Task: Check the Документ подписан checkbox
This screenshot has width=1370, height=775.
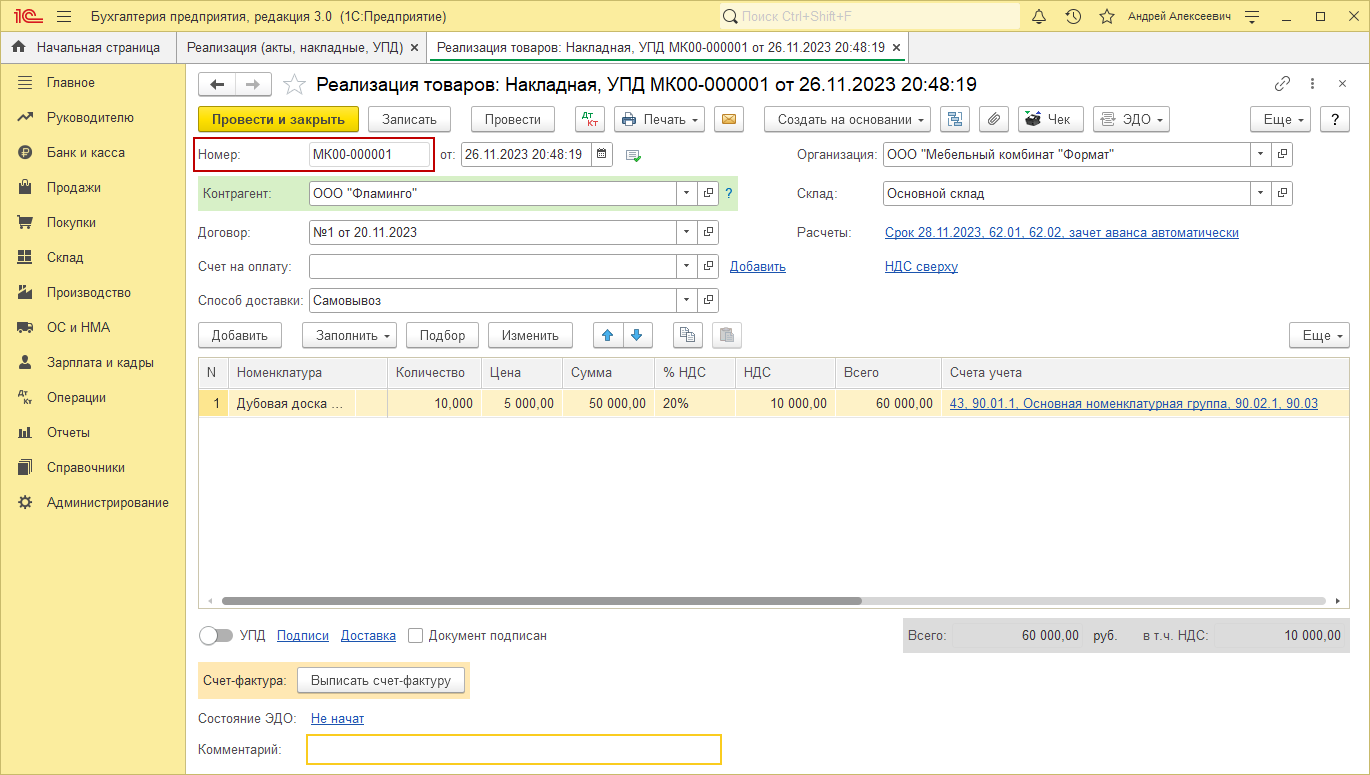Action: 417,636
